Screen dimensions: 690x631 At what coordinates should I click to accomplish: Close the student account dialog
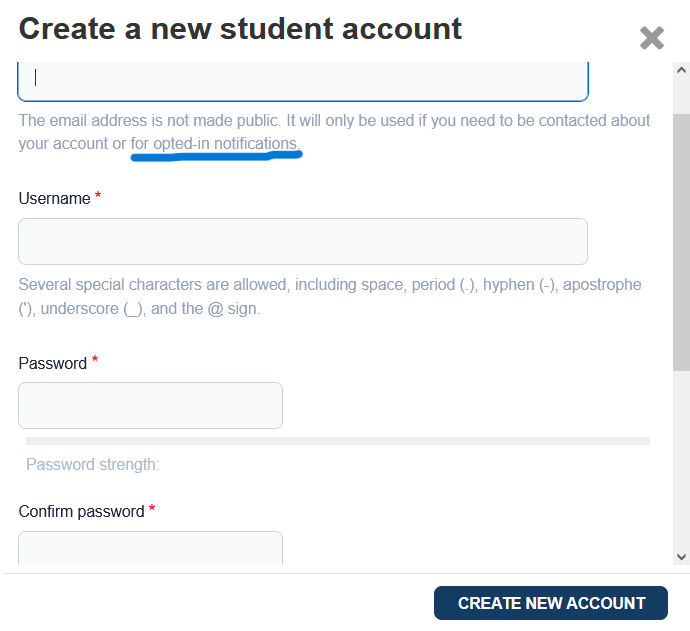tap(652, 38)
